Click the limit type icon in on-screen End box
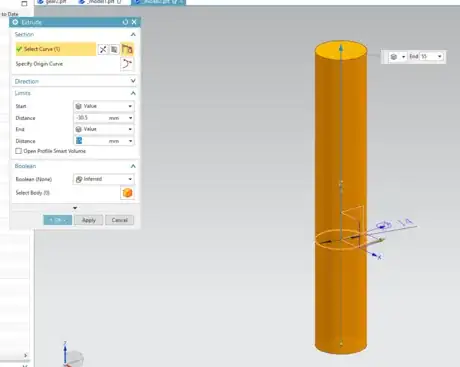460x367 pixels. 394,57
